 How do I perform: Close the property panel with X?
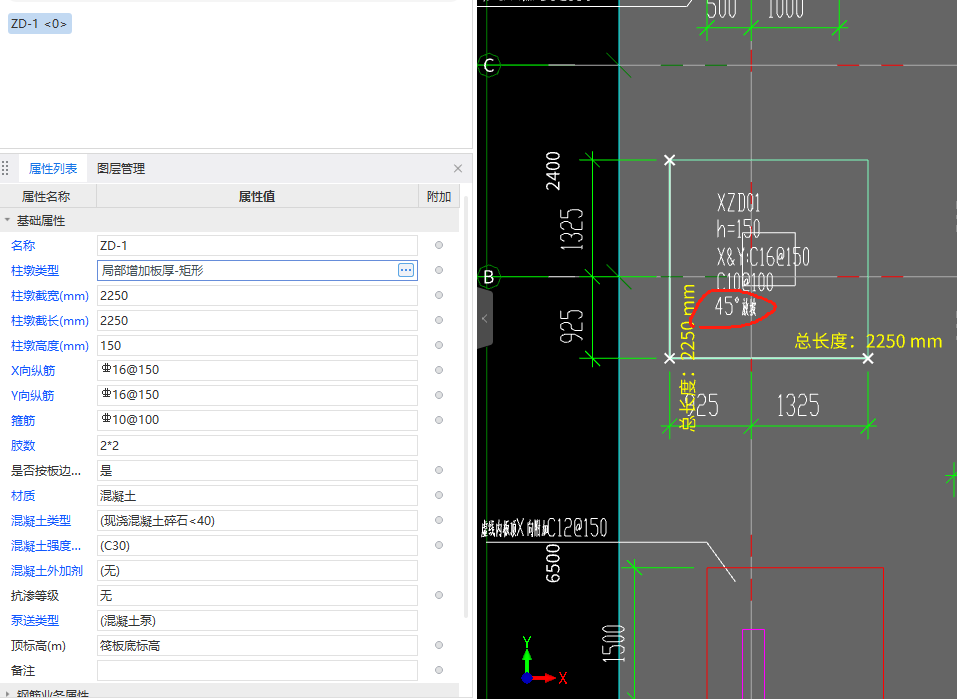[458, 168]
